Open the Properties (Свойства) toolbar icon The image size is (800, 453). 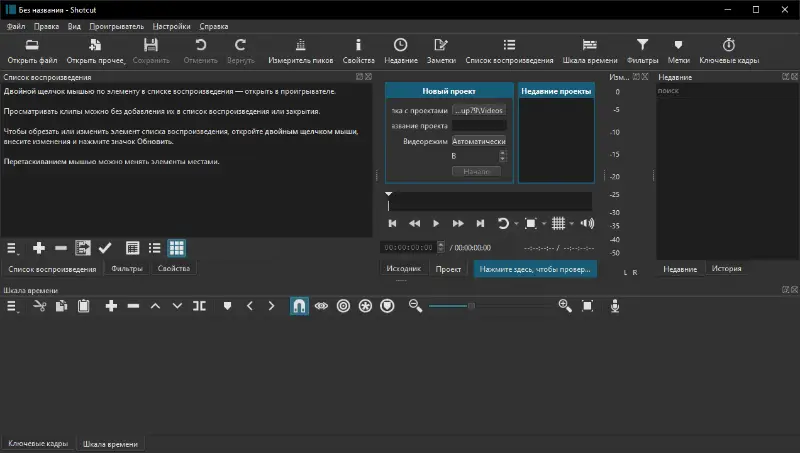[x=358, y=52]
